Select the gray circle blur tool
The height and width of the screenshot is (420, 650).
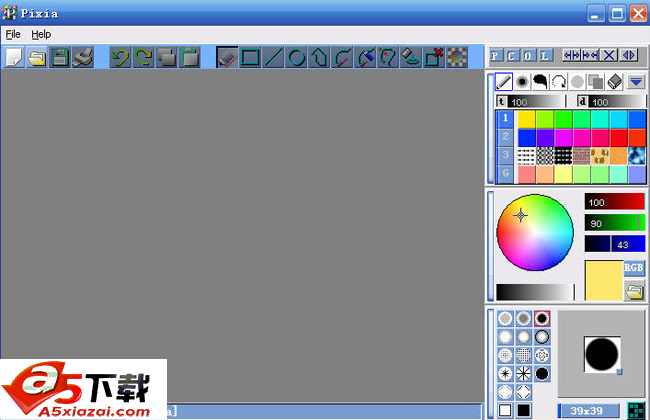pyautogui.click(x=577, y=82)
